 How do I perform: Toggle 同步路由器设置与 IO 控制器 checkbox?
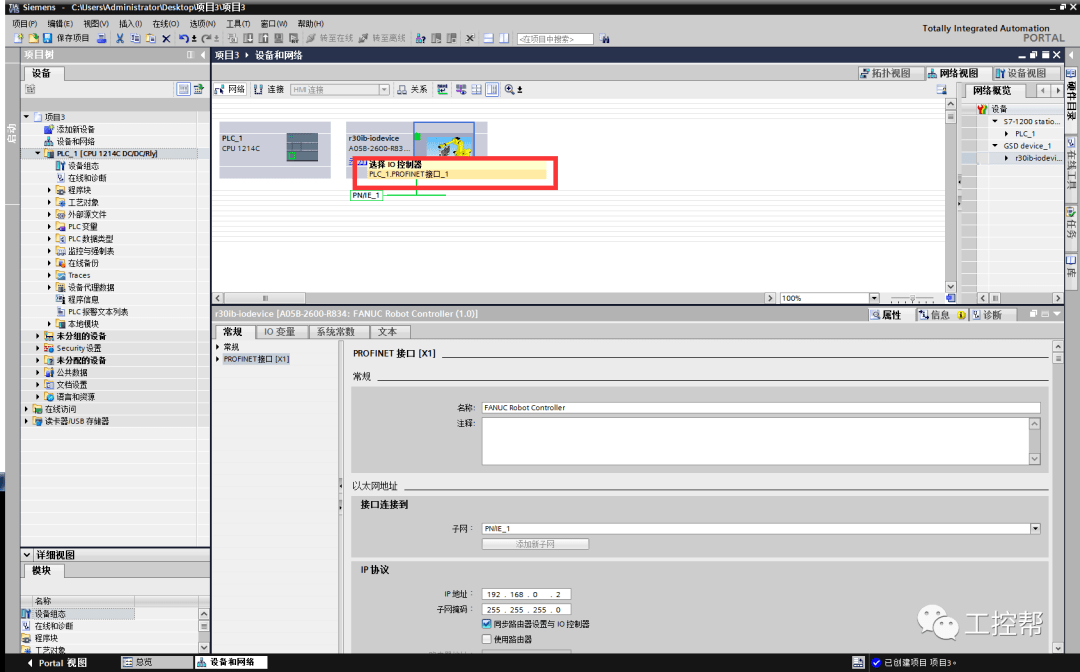pyautogui.click(x=487, y=624)
